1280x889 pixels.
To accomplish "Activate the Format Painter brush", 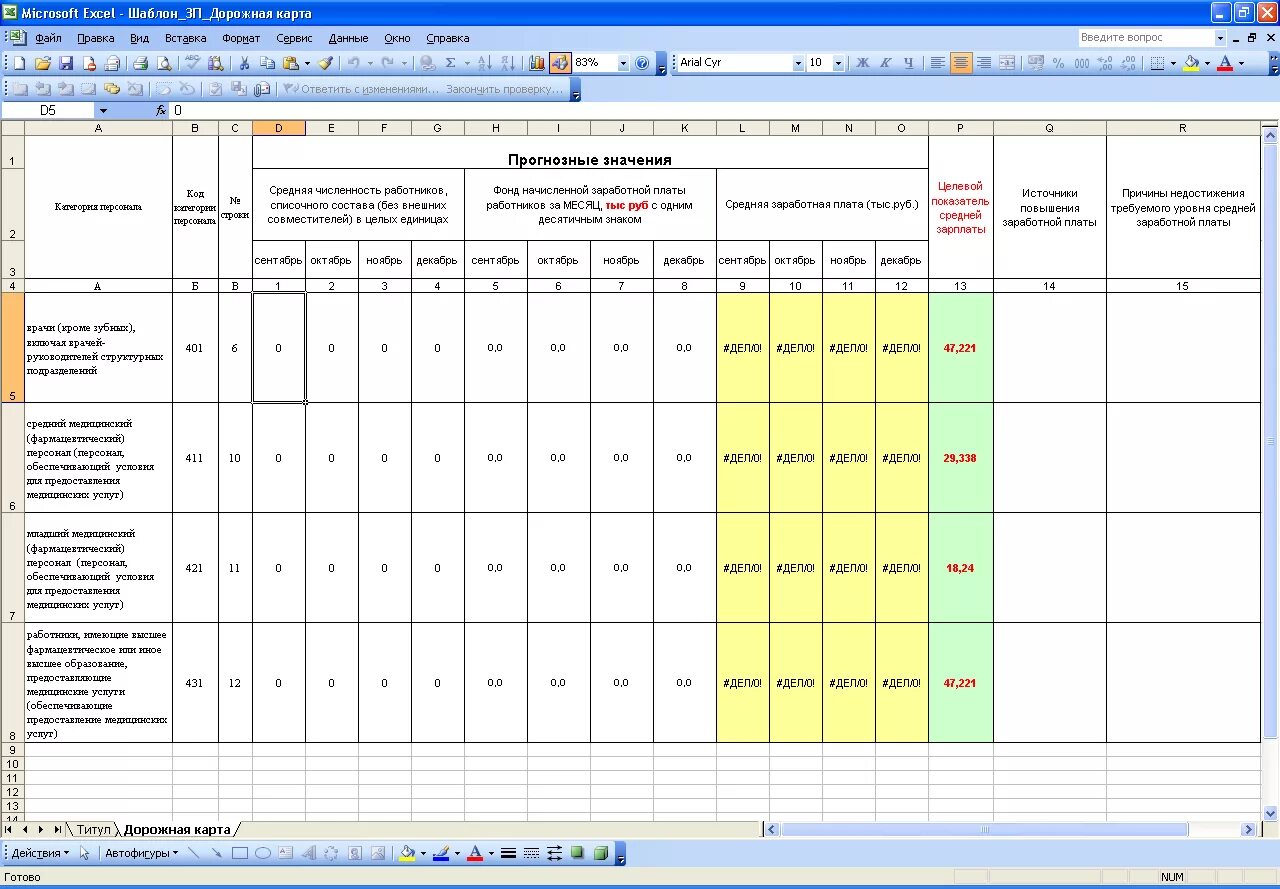I will pyautogui.click(x=325, y=63).
